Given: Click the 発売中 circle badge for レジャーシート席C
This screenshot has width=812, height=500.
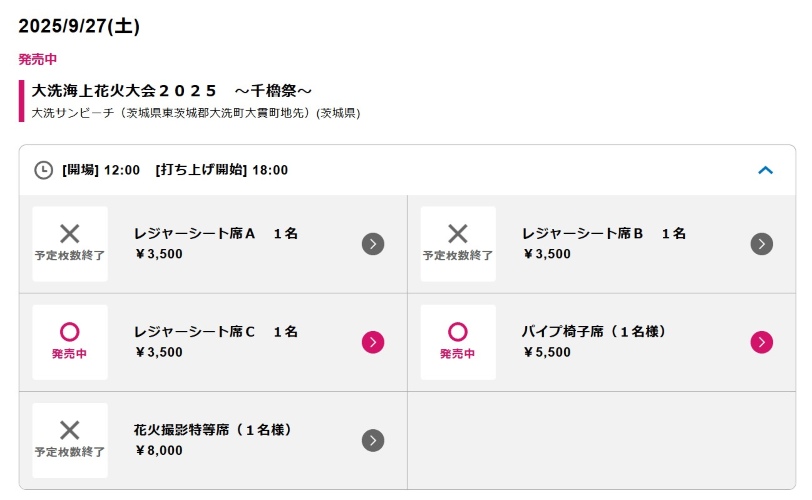Looking at the screenshot, I should [70, 342].
